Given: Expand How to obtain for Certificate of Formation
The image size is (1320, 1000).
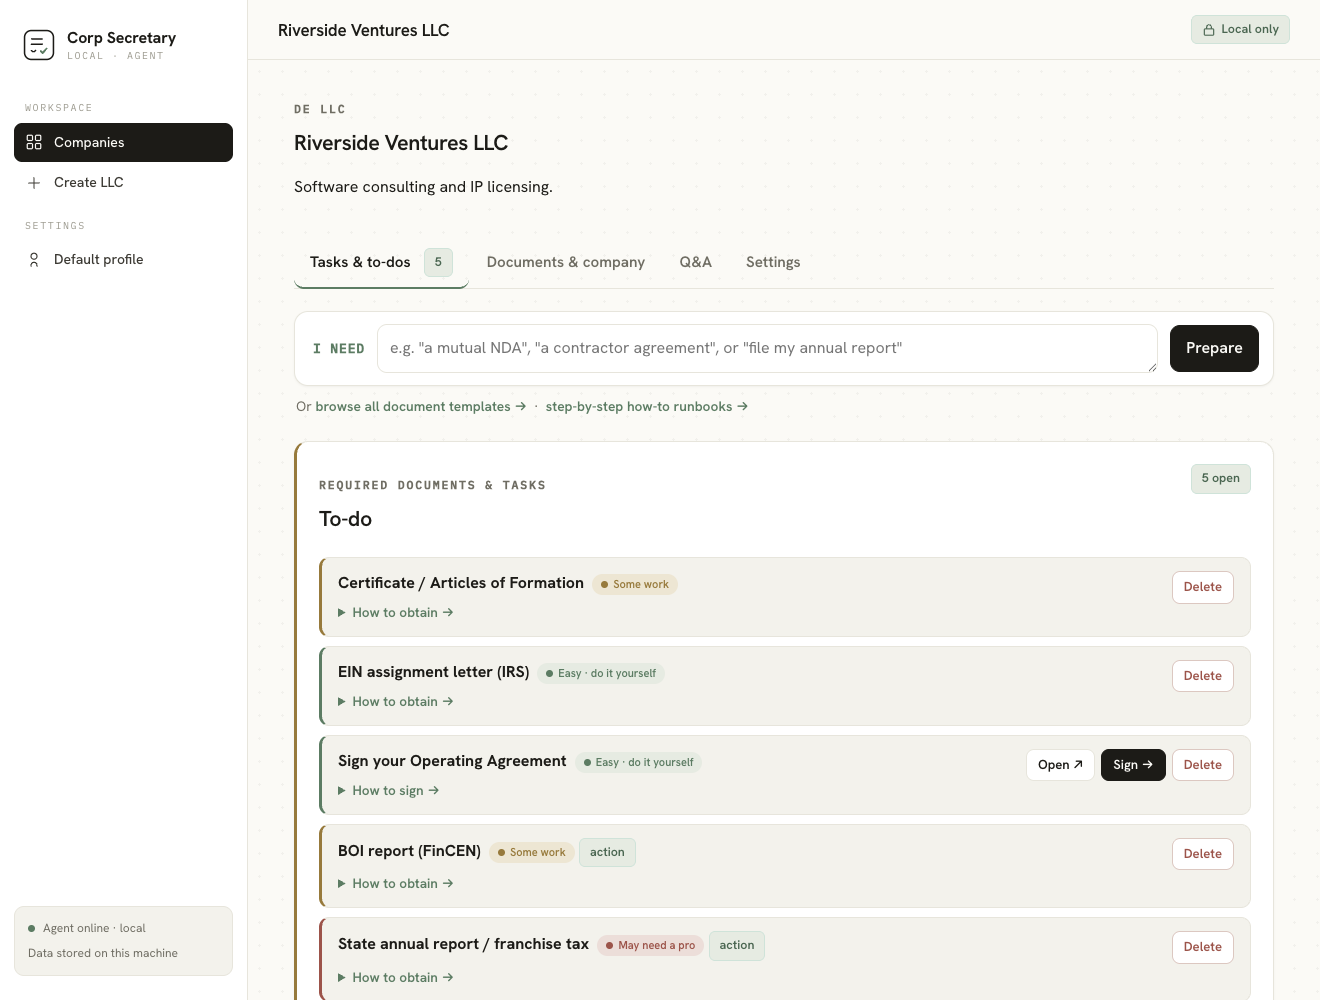Looking at the screenshot, I should click(x=396, y=613).
